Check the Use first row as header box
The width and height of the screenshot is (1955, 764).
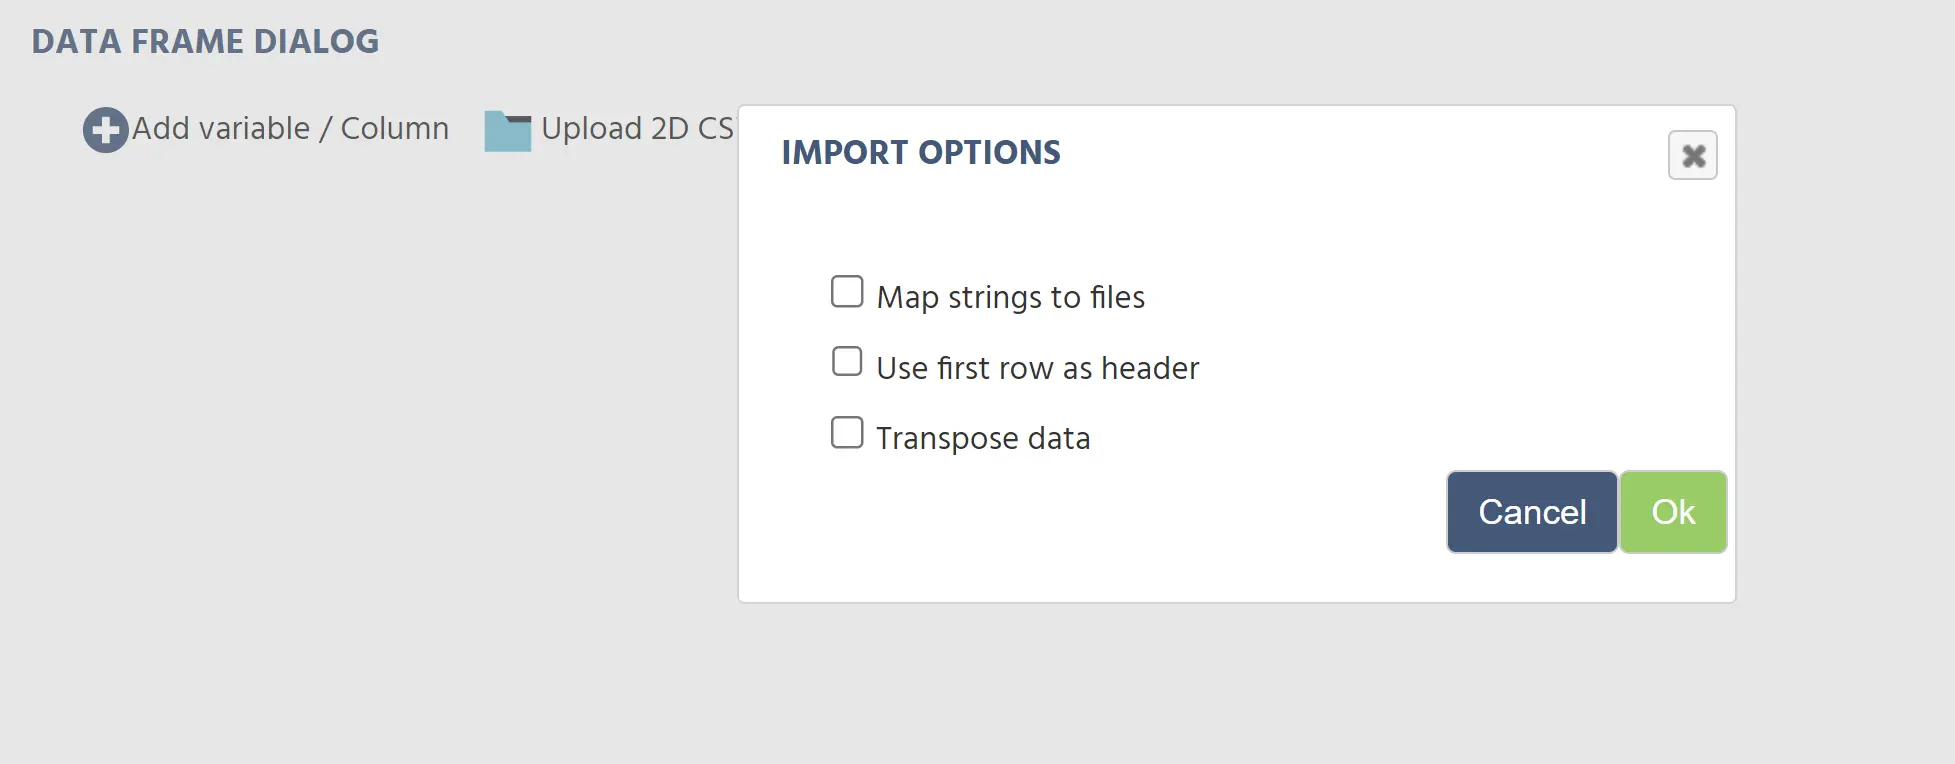pyautogui.click(x=847, y=362)
